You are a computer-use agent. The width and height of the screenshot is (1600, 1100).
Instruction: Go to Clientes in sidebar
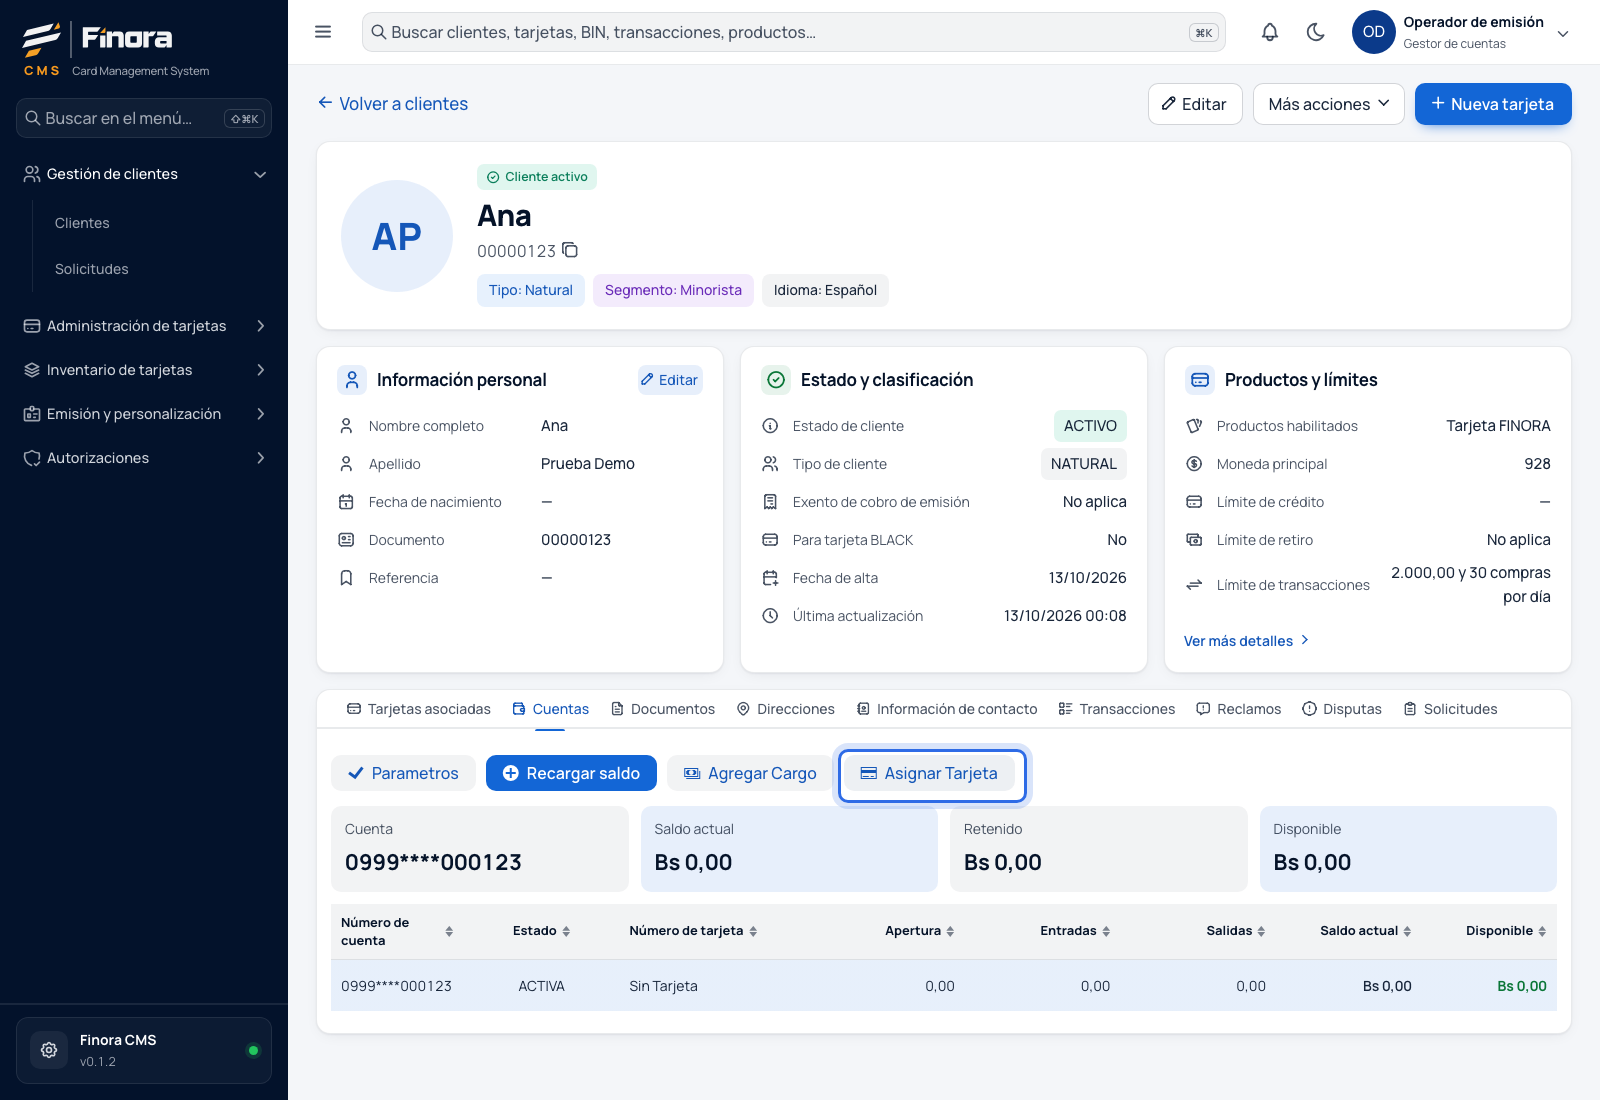click(x=82, y=223)
